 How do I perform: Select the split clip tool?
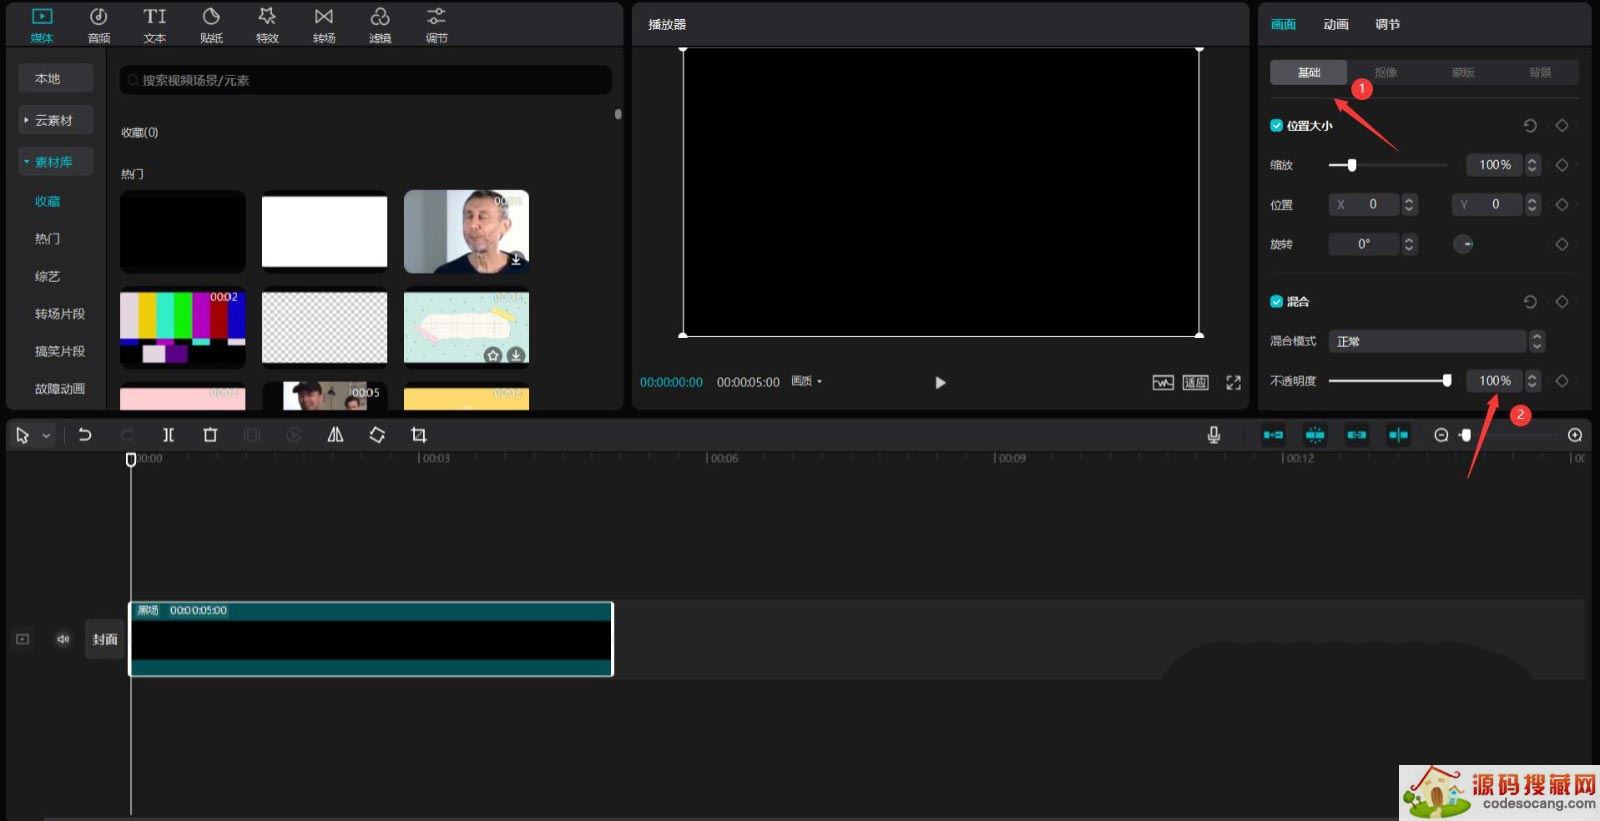tap(168, 435)
